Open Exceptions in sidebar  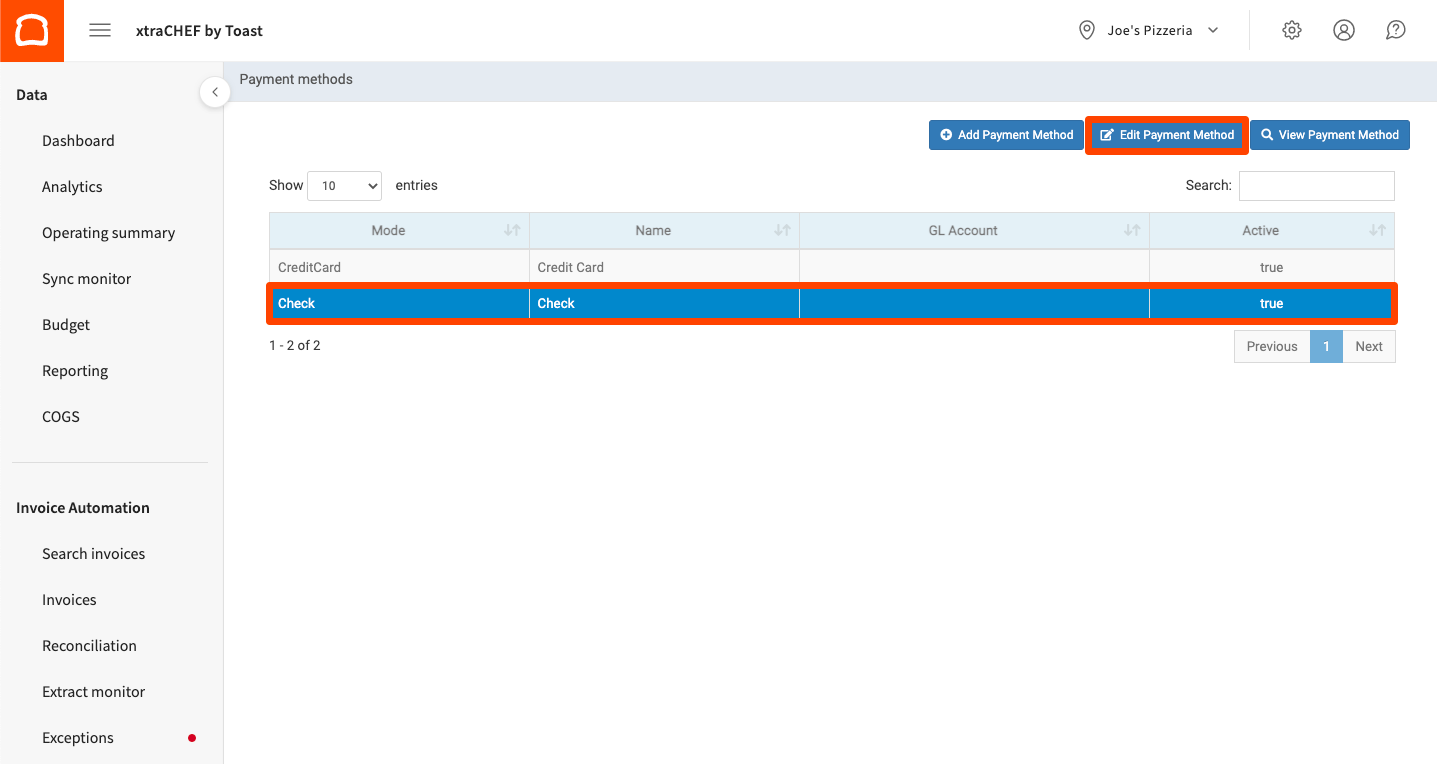point(78,738)
